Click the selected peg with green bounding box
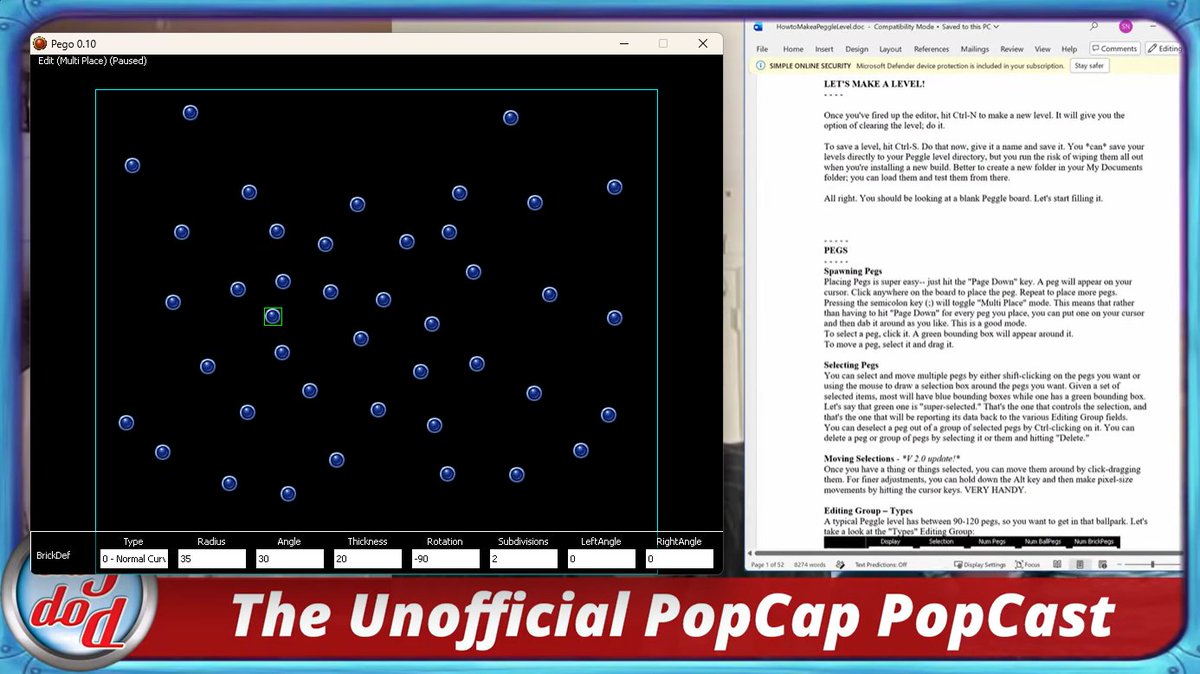1200x674 pixels. click(x=273, y=316)
